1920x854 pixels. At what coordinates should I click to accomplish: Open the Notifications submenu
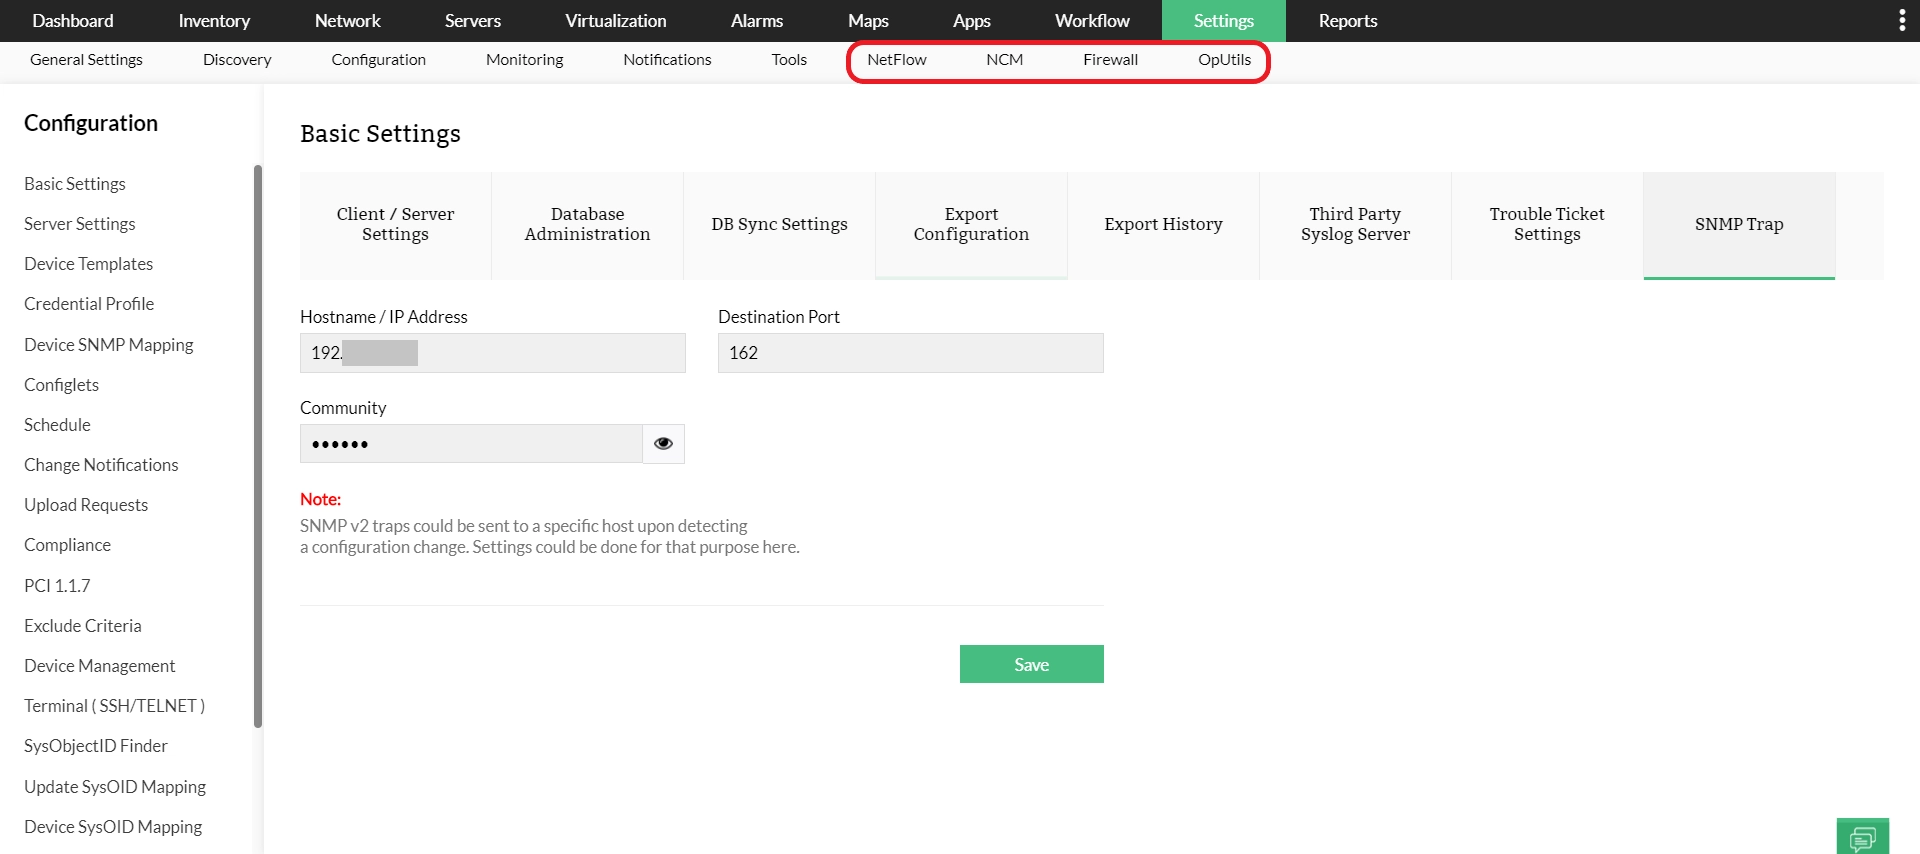click(x=667, y=60)
